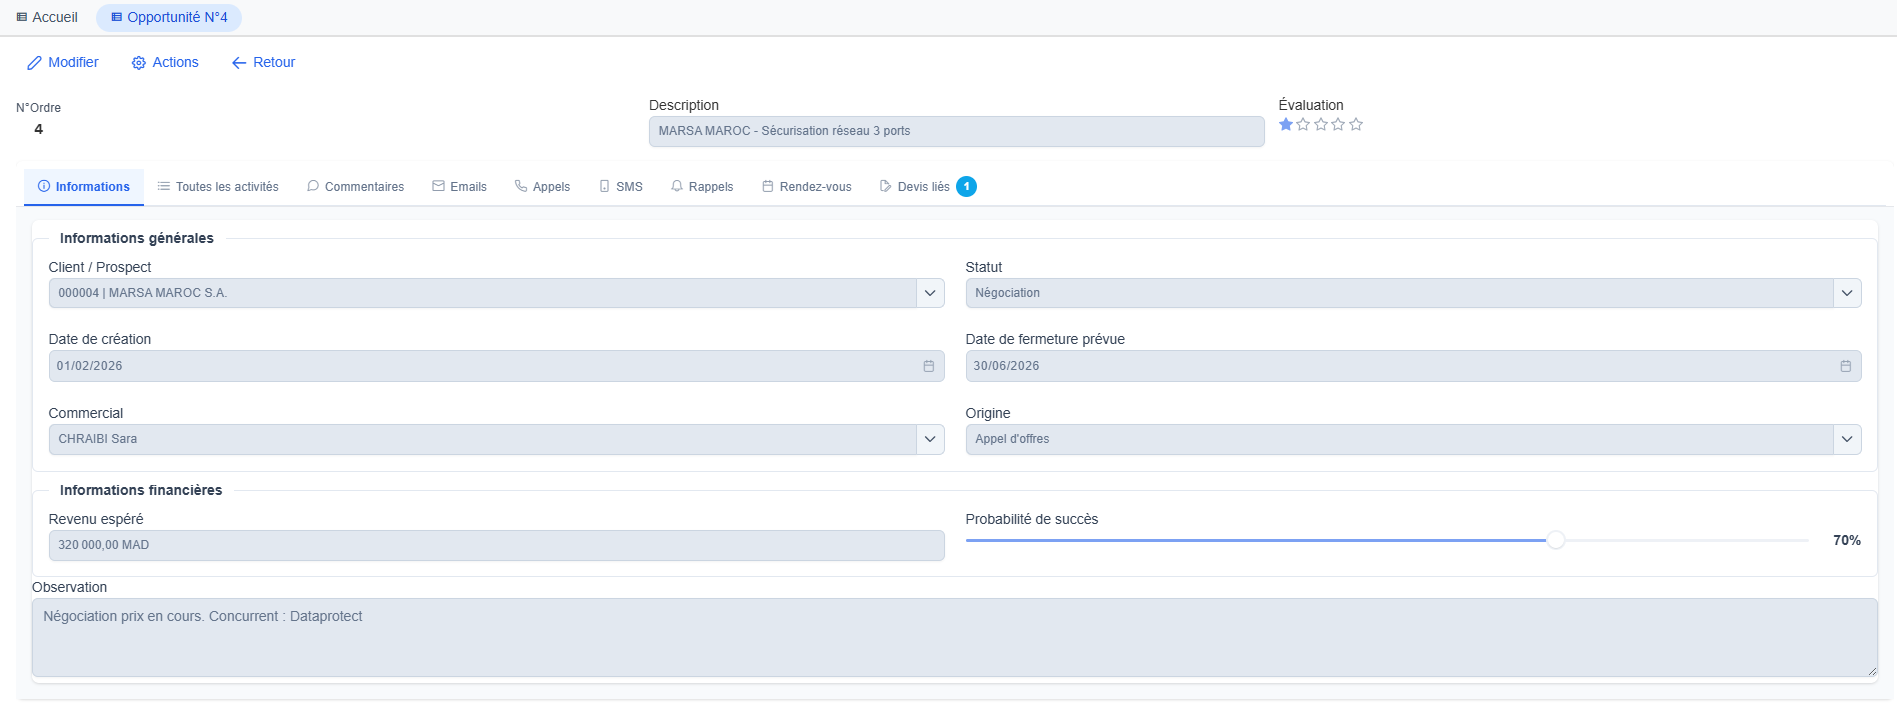The height and width of the screenshot is (714, 1897).
Task: Switch to the Informations tab
Action: (x=84, y=187)
